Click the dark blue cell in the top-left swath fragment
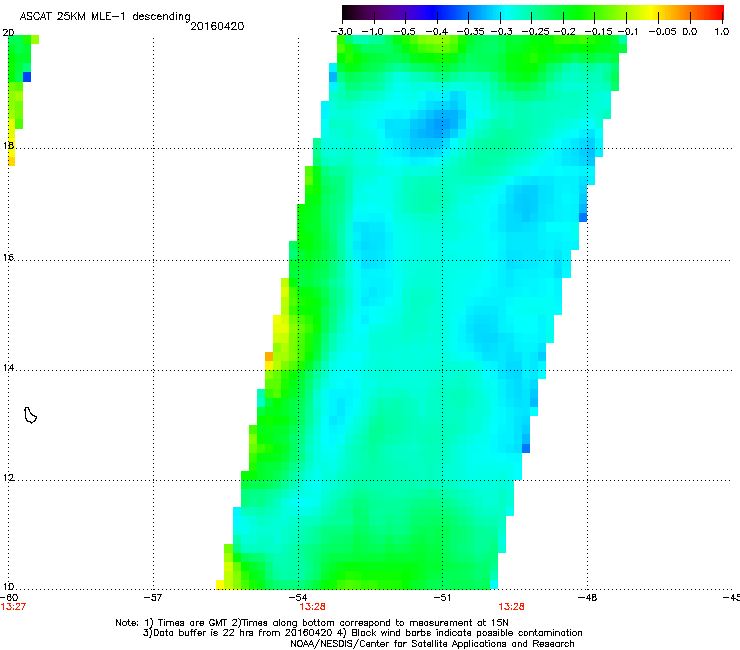Screen dimensions: 740x650 click(27, 77)
